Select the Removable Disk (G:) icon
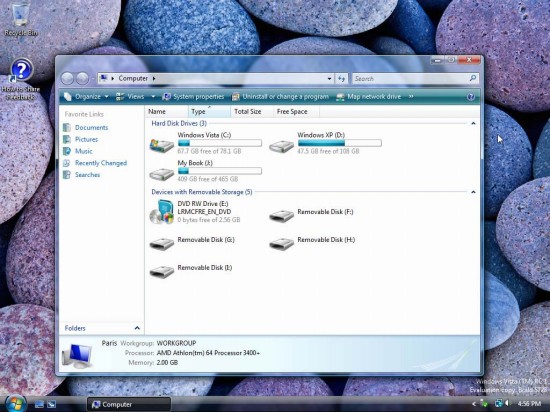550x412 pixels. click(162, 243)
